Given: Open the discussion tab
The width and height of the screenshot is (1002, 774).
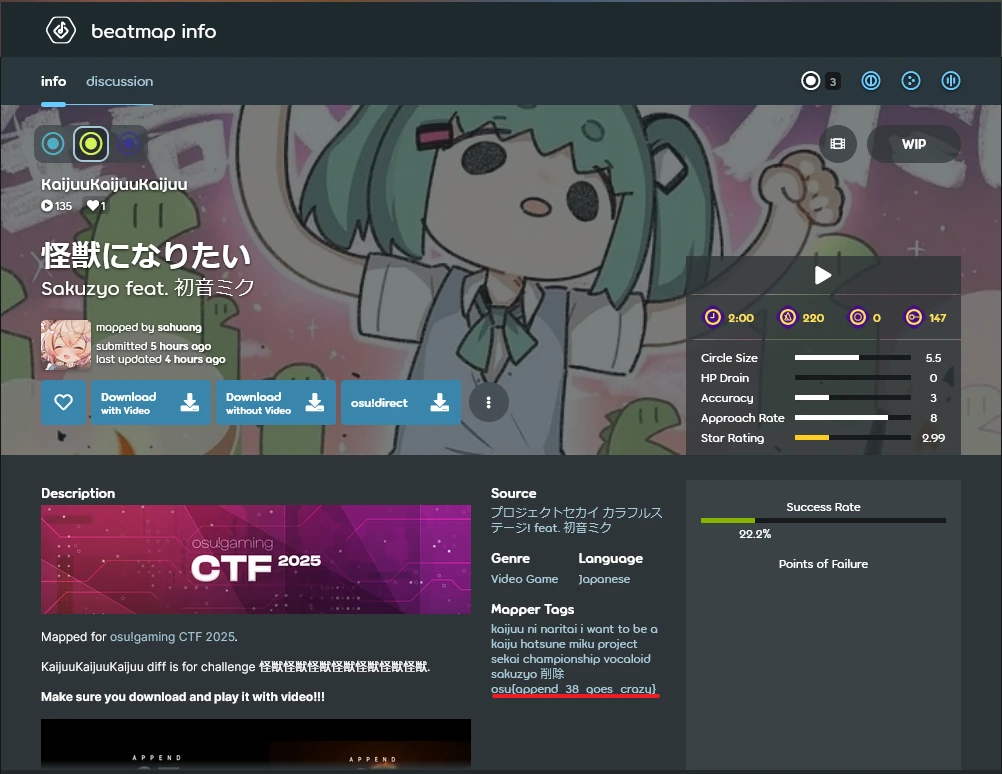Looking at the screenshot, I should click(x=119, y=81).
